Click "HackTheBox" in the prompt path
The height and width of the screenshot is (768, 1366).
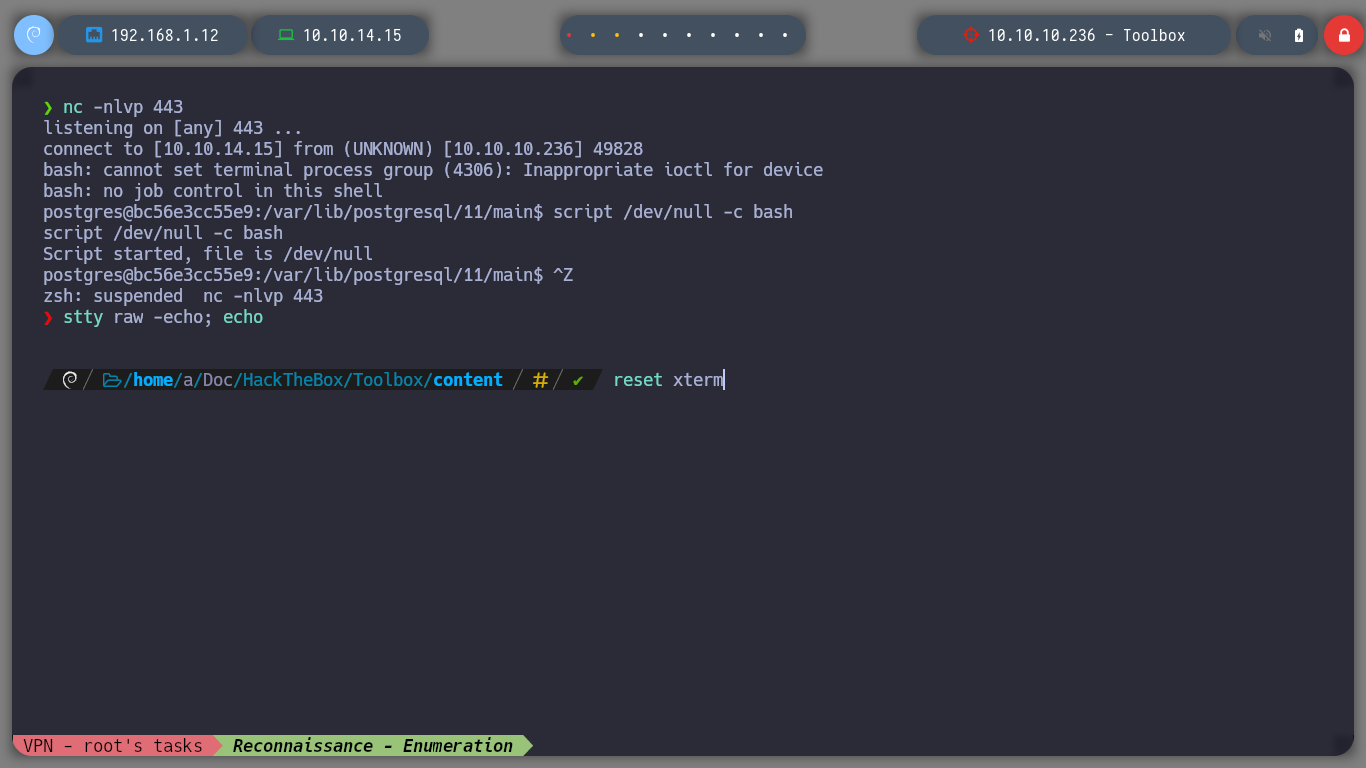point(293,380)
